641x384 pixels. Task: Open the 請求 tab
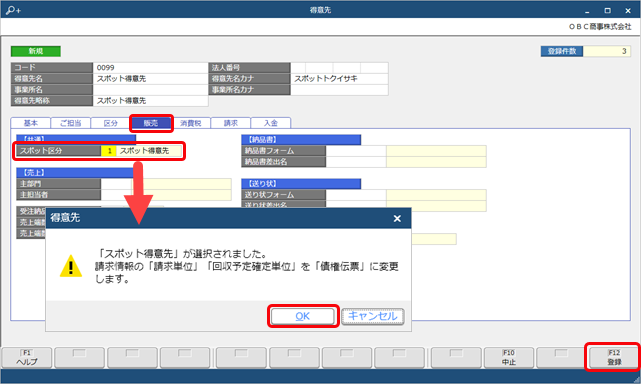point(231,123)
